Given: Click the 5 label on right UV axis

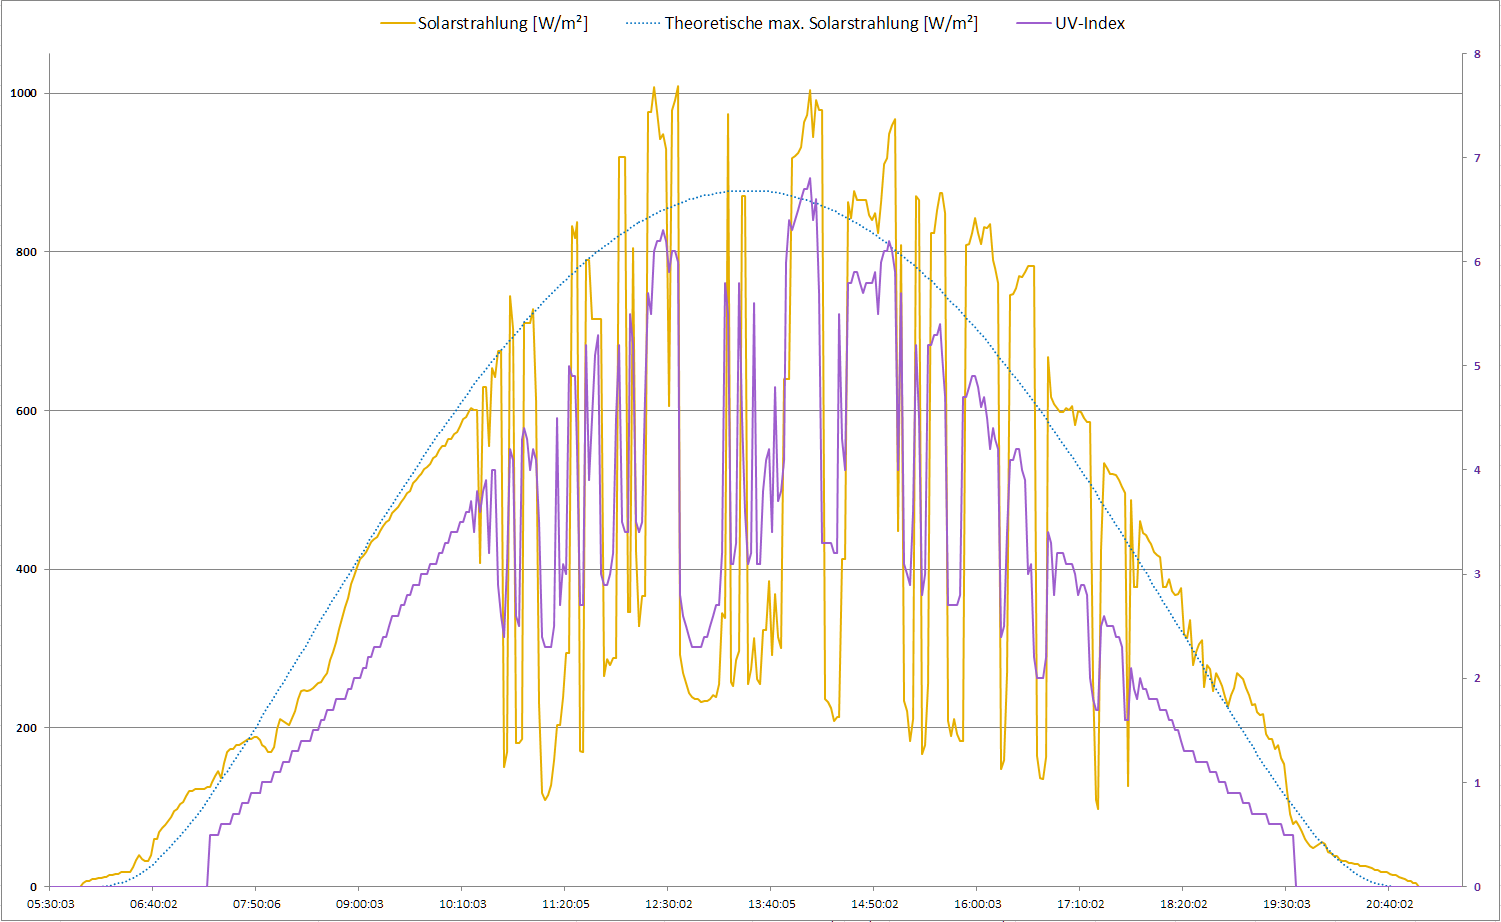Looking at the screenshot, I should pos(1477,366).
